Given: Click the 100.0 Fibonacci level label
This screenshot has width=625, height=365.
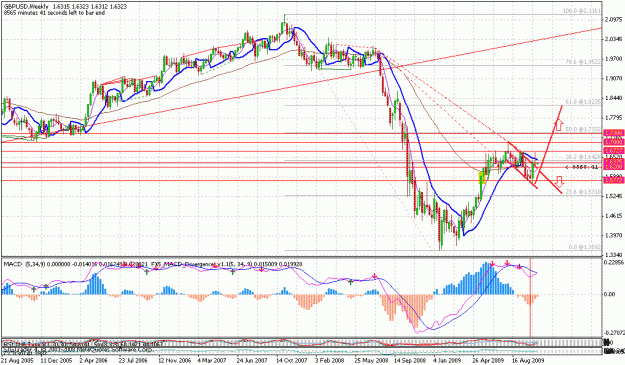Looking at the screenshot, I should coord(581,12).
